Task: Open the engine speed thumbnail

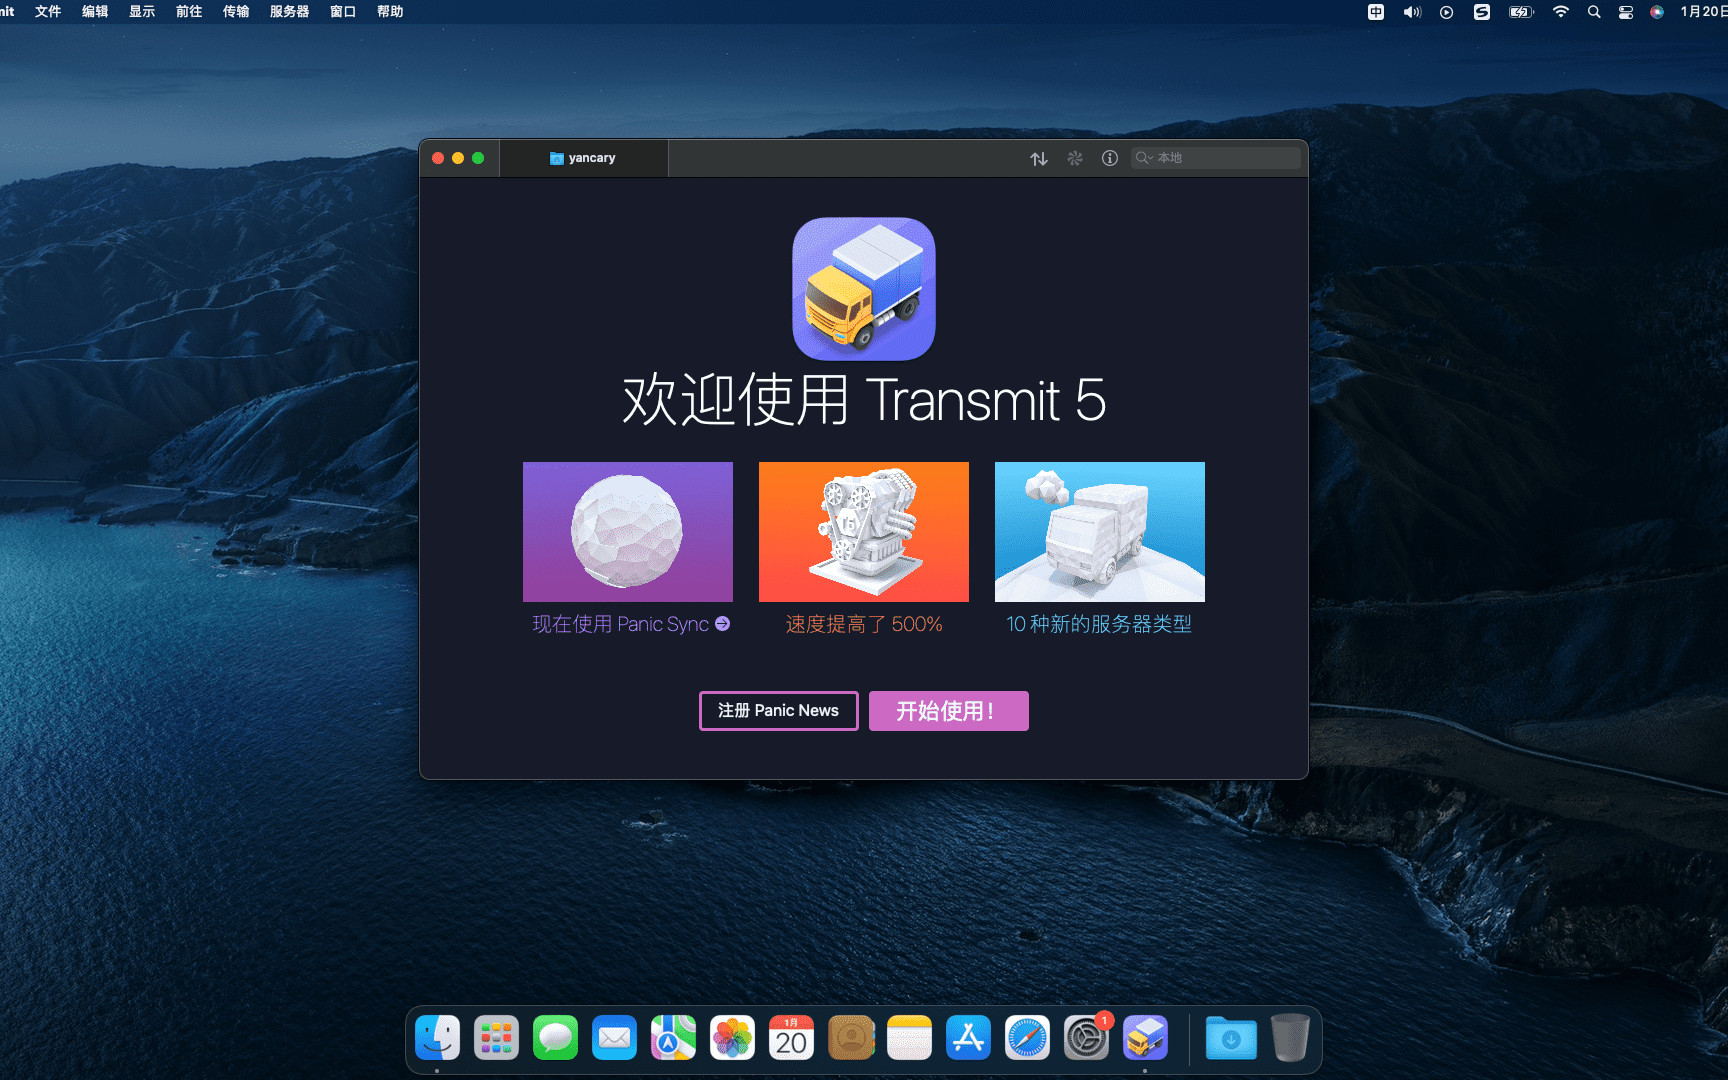Action: 864,532
